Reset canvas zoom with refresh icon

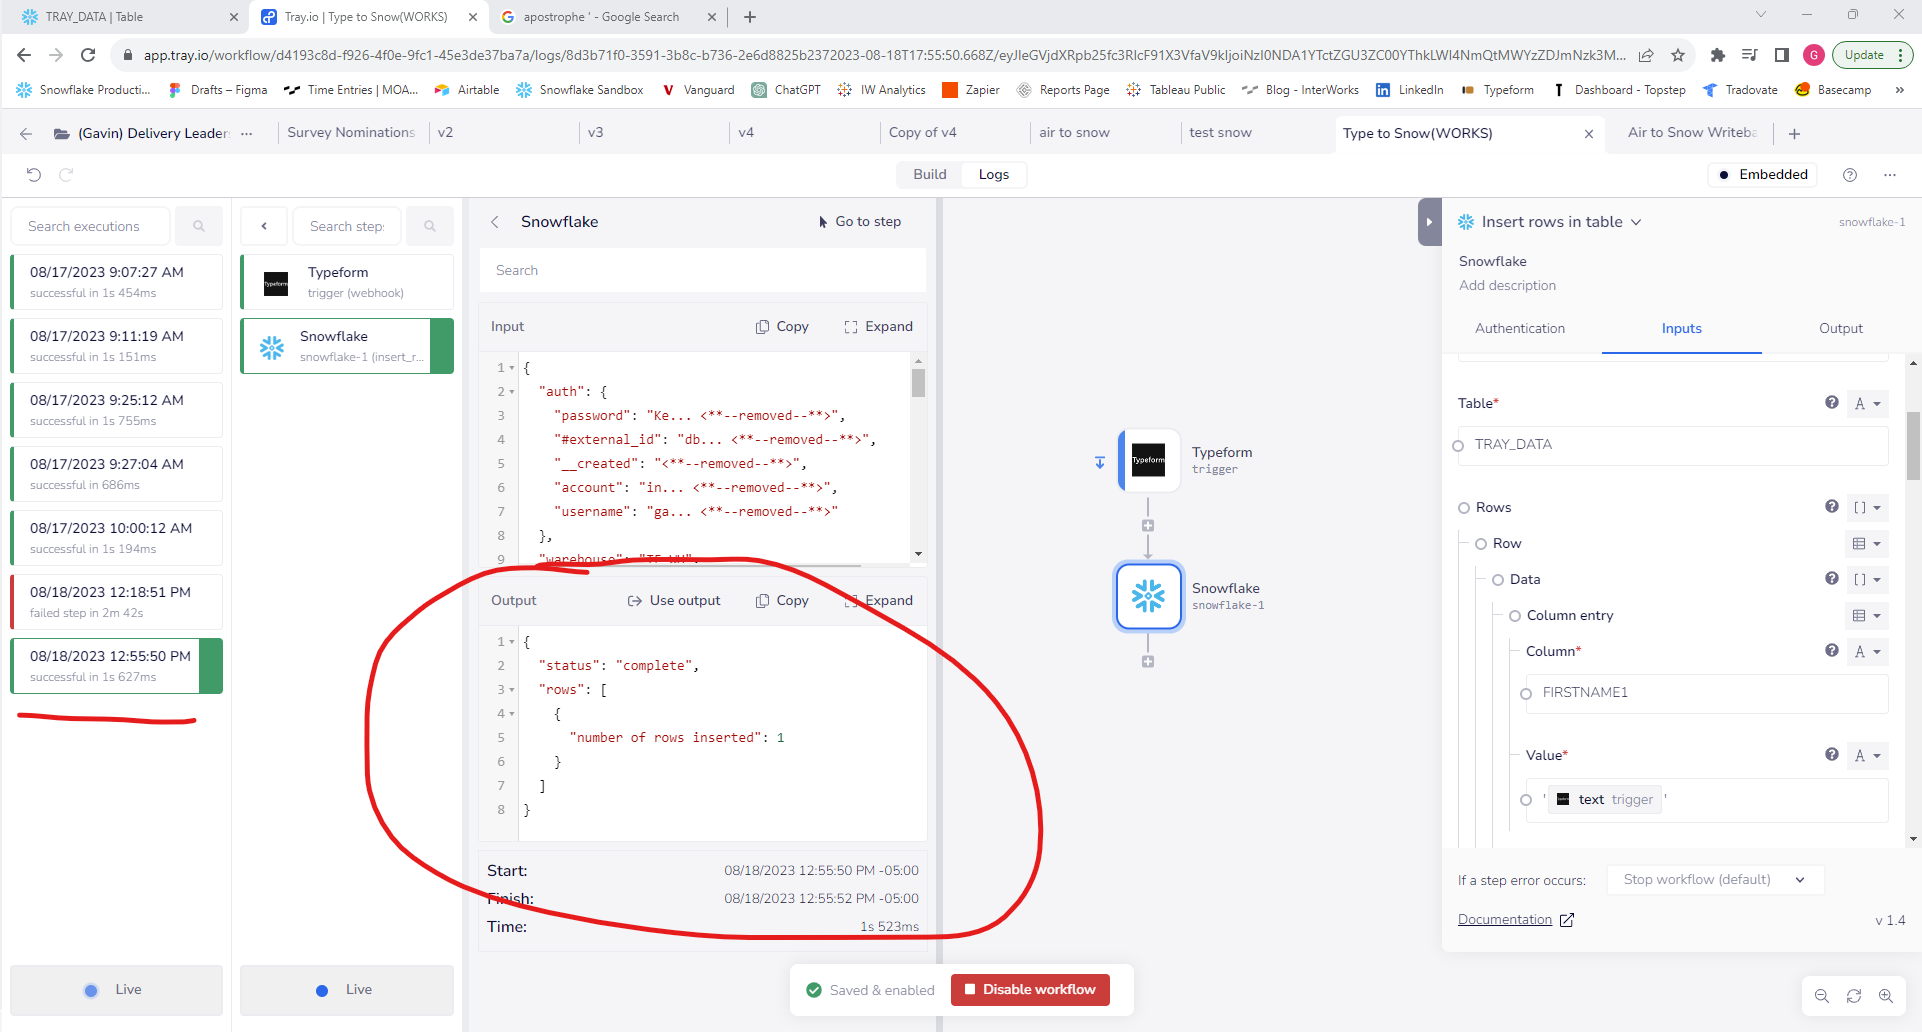pos(1854,996)
